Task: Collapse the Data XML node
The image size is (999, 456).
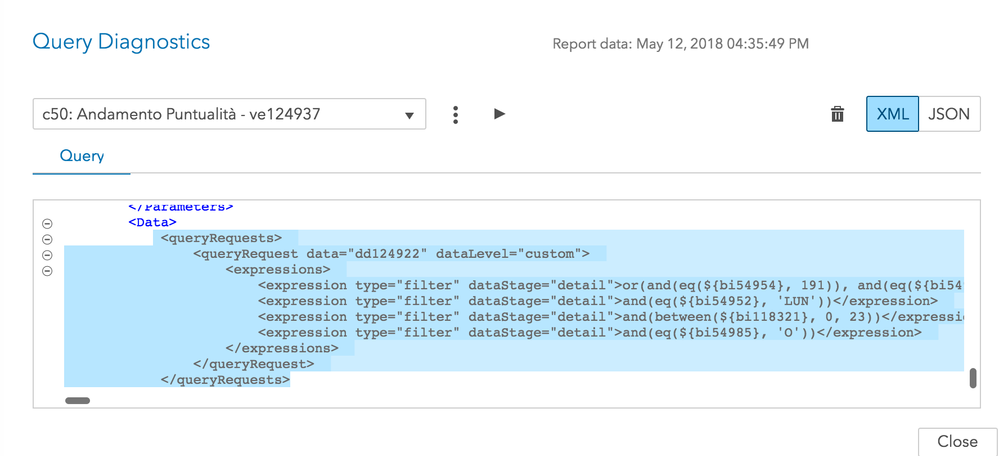Action: [47, 223]
